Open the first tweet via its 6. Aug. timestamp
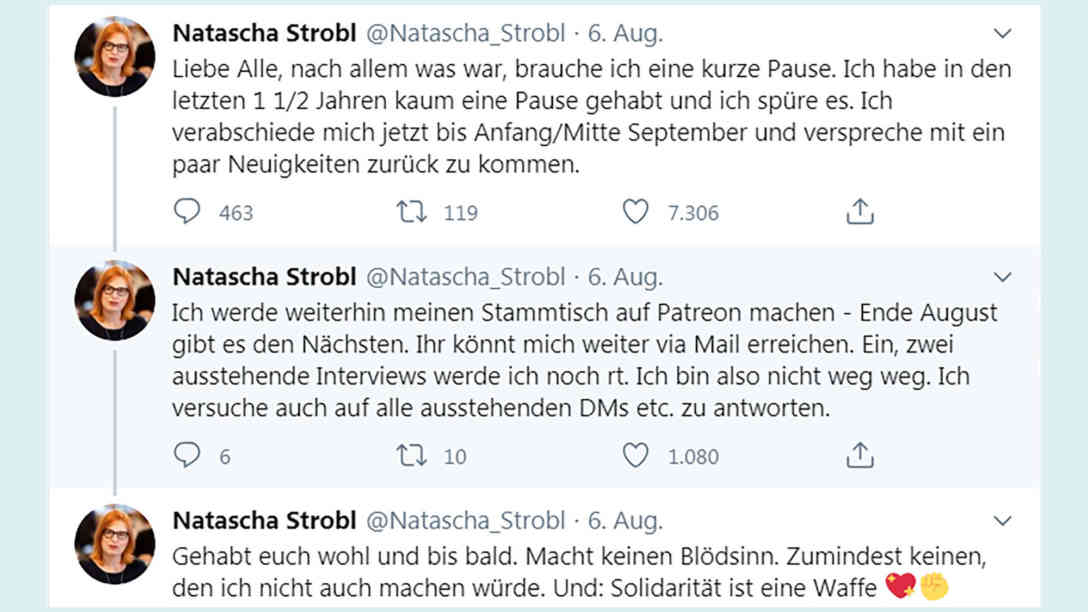 click(625, 32)
